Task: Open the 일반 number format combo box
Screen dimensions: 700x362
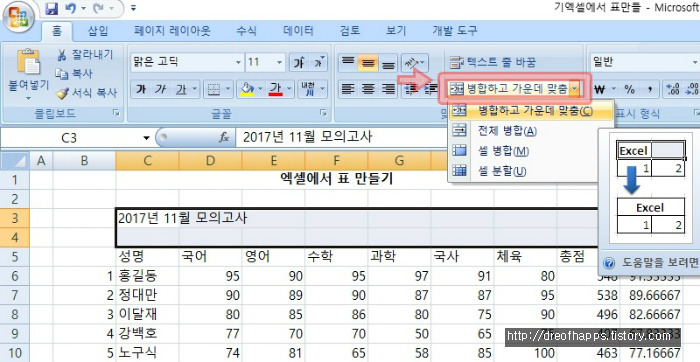Action: click(x=644, y=62)
